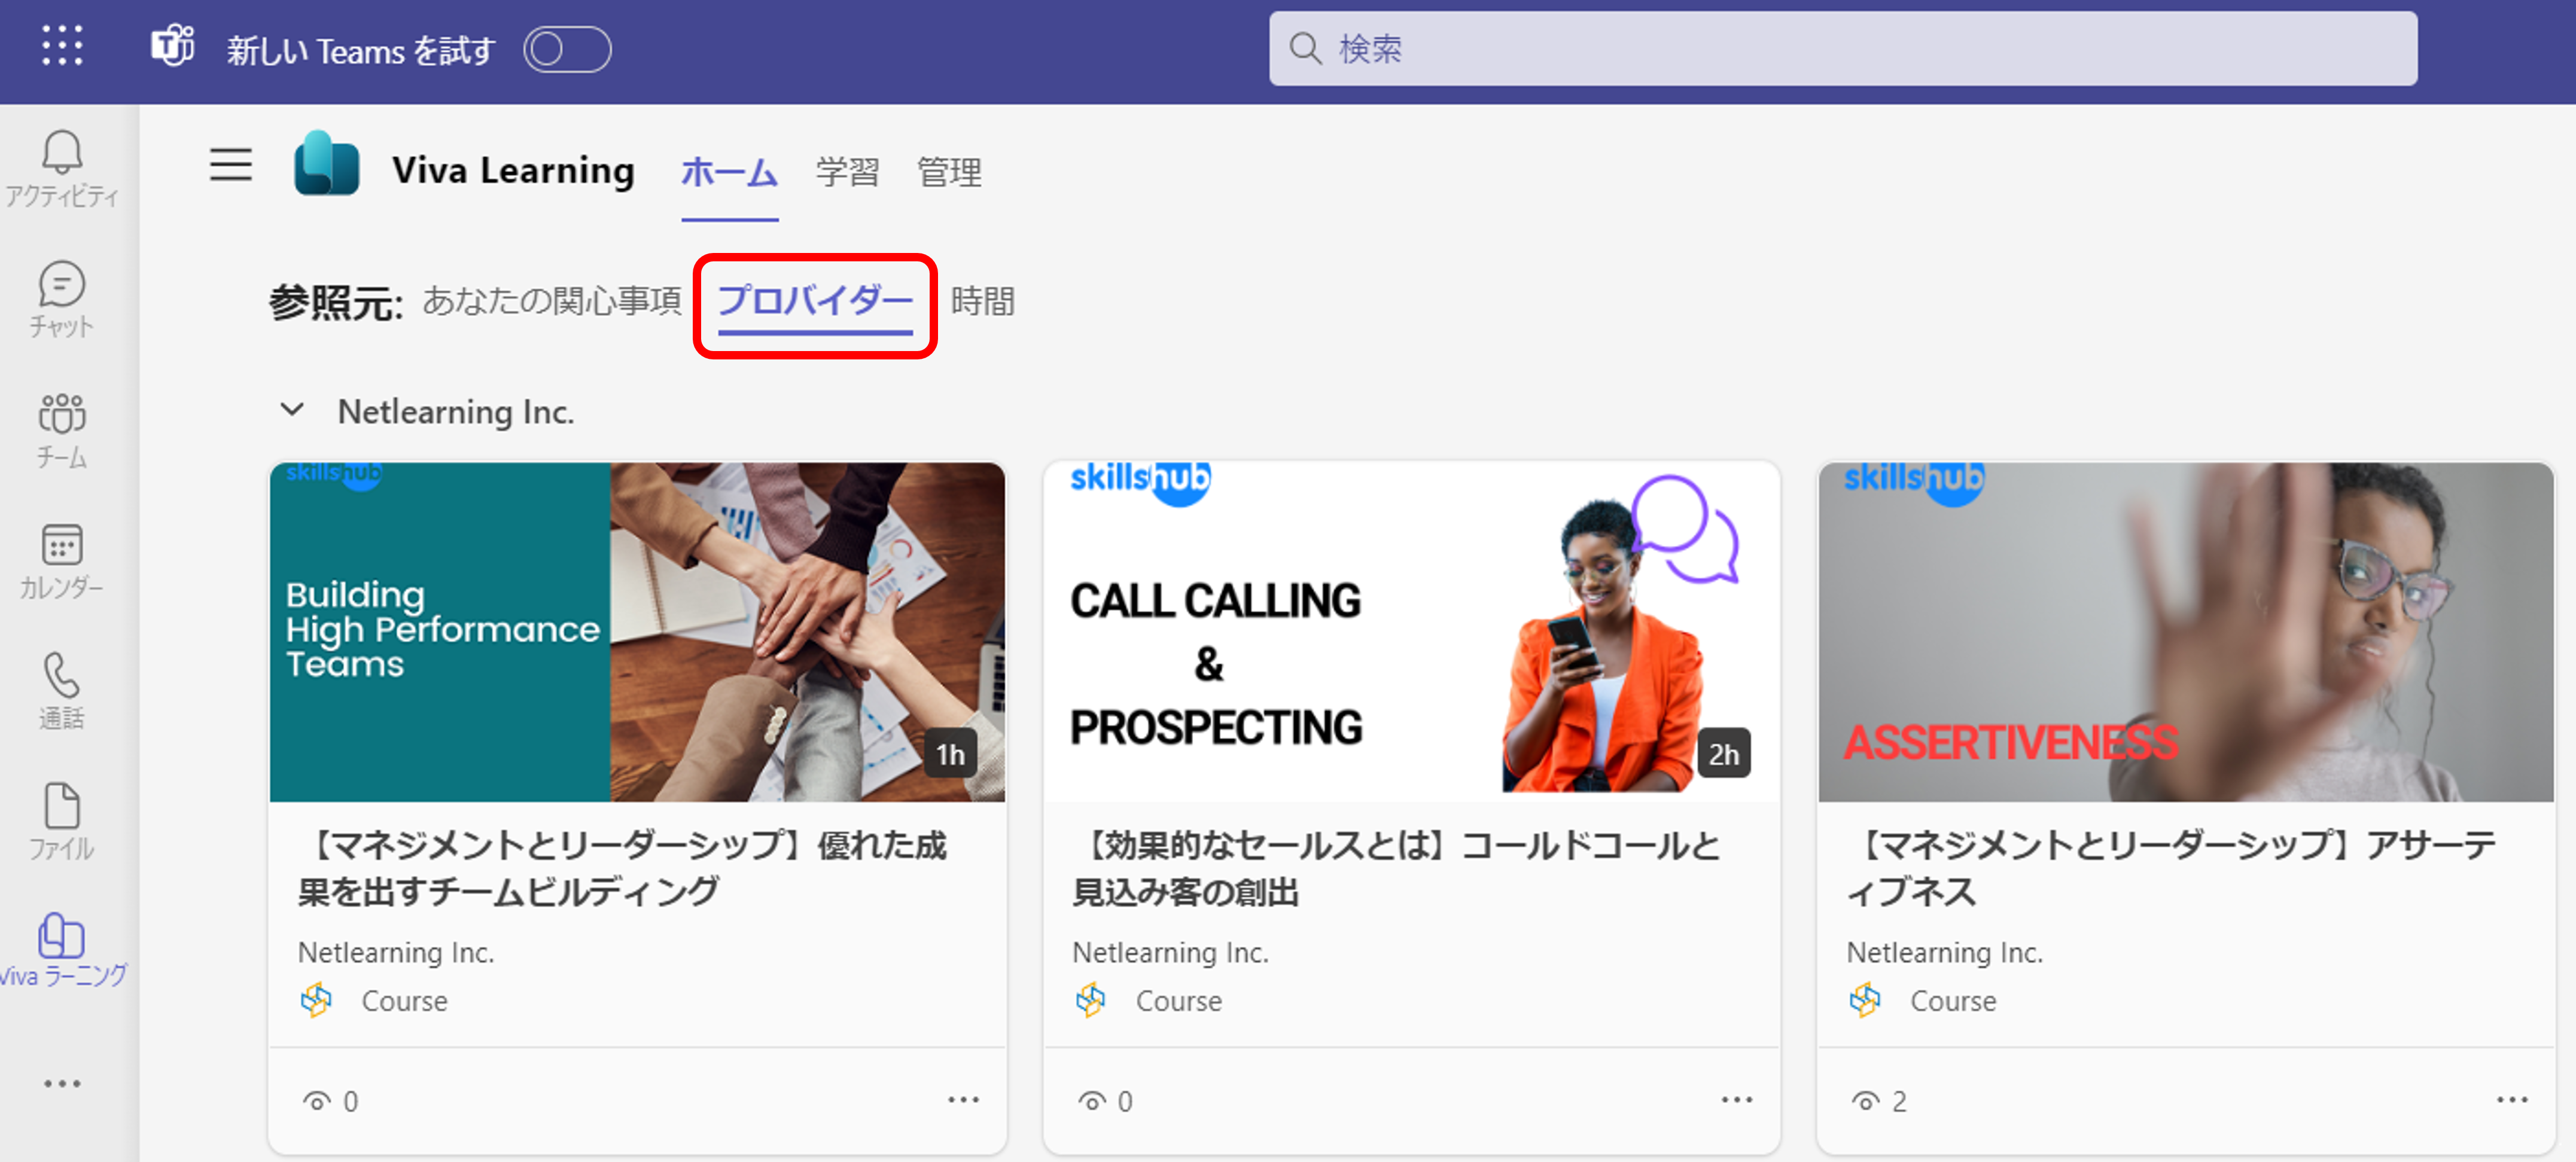
Task: Open more options on コールドコール card
Action: pyautogui.click(x=1737, y=1099)
